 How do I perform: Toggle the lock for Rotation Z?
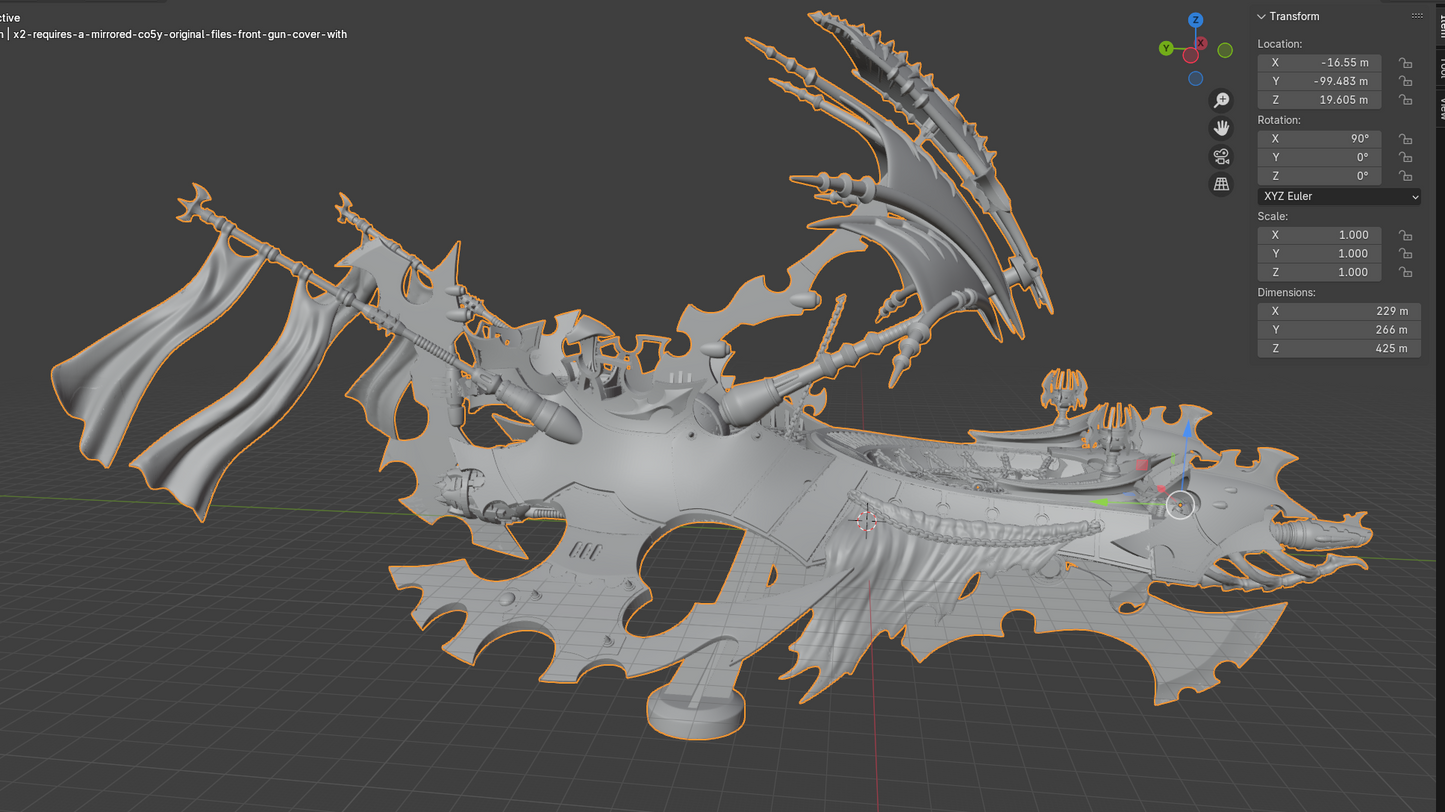tap(1405, 176)
